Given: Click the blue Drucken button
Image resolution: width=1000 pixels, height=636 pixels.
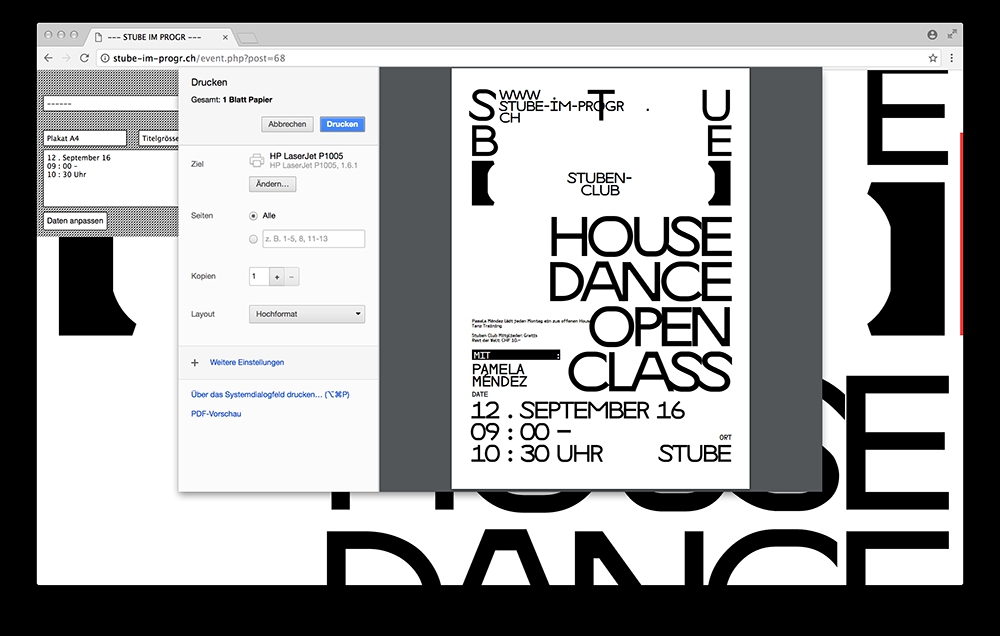Looking at the screenshot, I should coord(342,124).
